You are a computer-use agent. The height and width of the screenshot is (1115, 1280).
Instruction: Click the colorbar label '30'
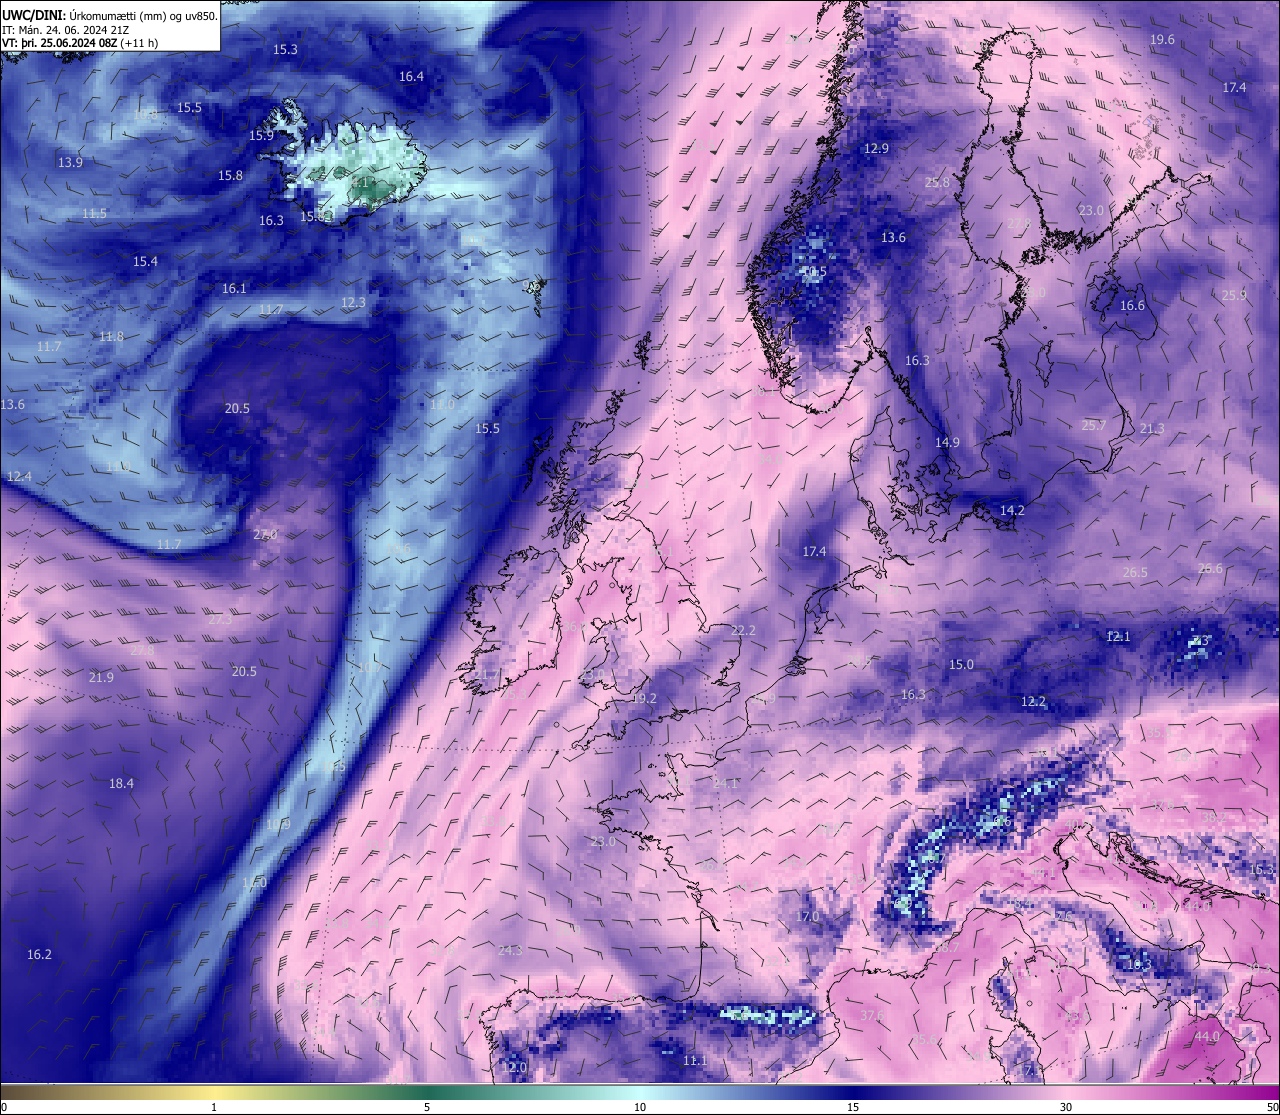[1066, 1107]
